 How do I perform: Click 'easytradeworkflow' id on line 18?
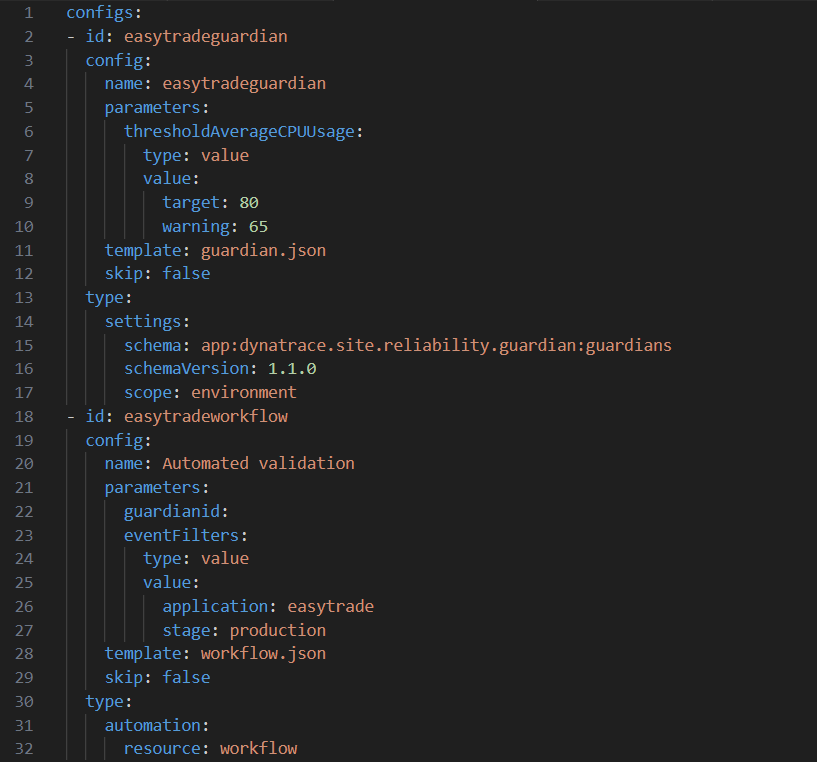205,416
